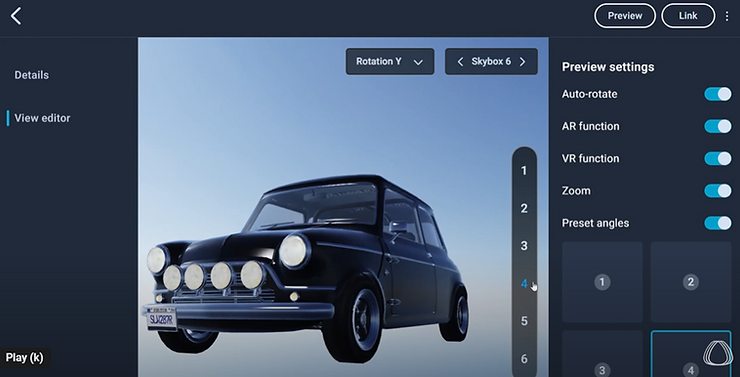The width and height of the screenshot is (740, 377).
Task: Click the Preview button
Action: point(625,16)
